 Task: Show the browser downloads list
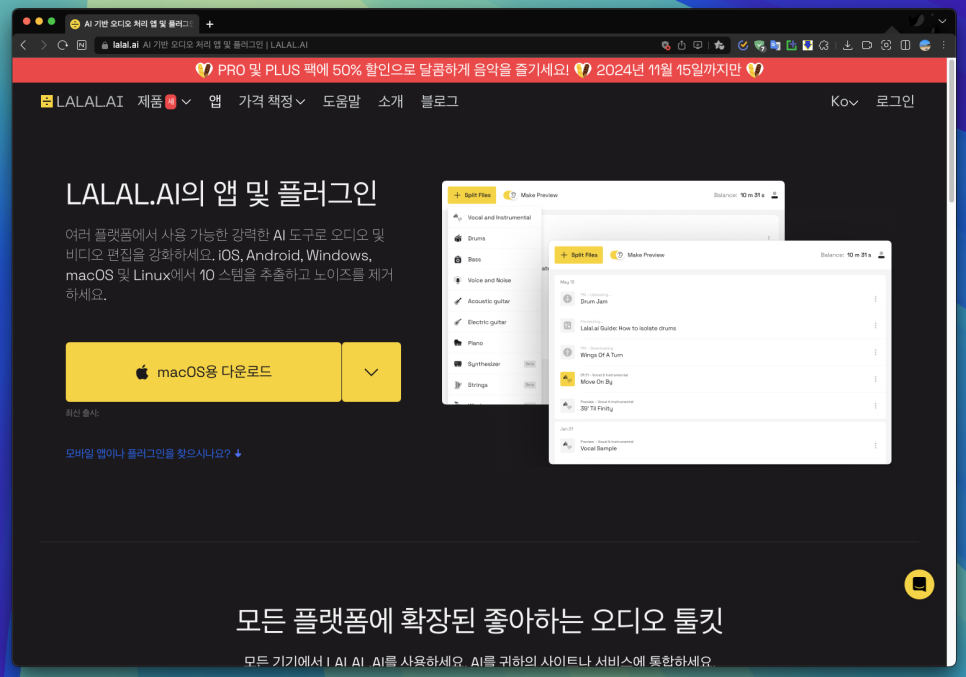[848, 45]
